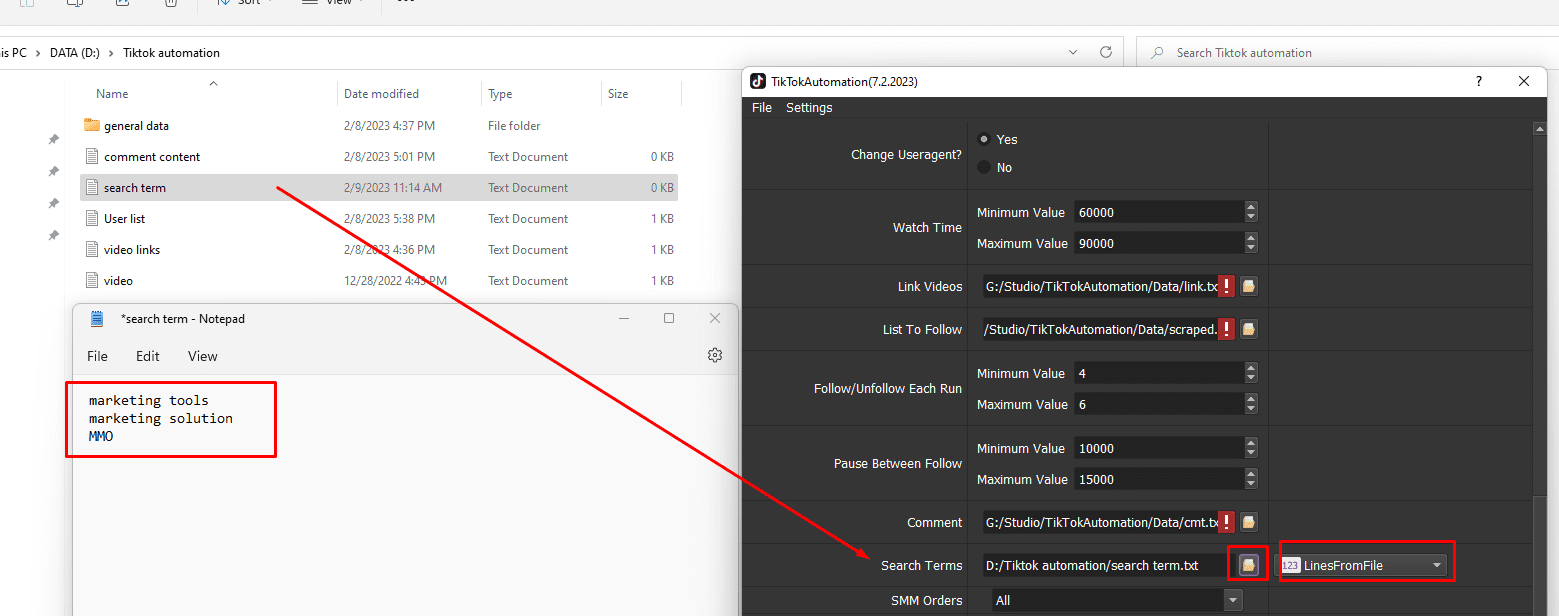This screenshot has height=616, width=1559.
Task: Click Pause Between Follow field 10000
Action: tap(1159, 448)
